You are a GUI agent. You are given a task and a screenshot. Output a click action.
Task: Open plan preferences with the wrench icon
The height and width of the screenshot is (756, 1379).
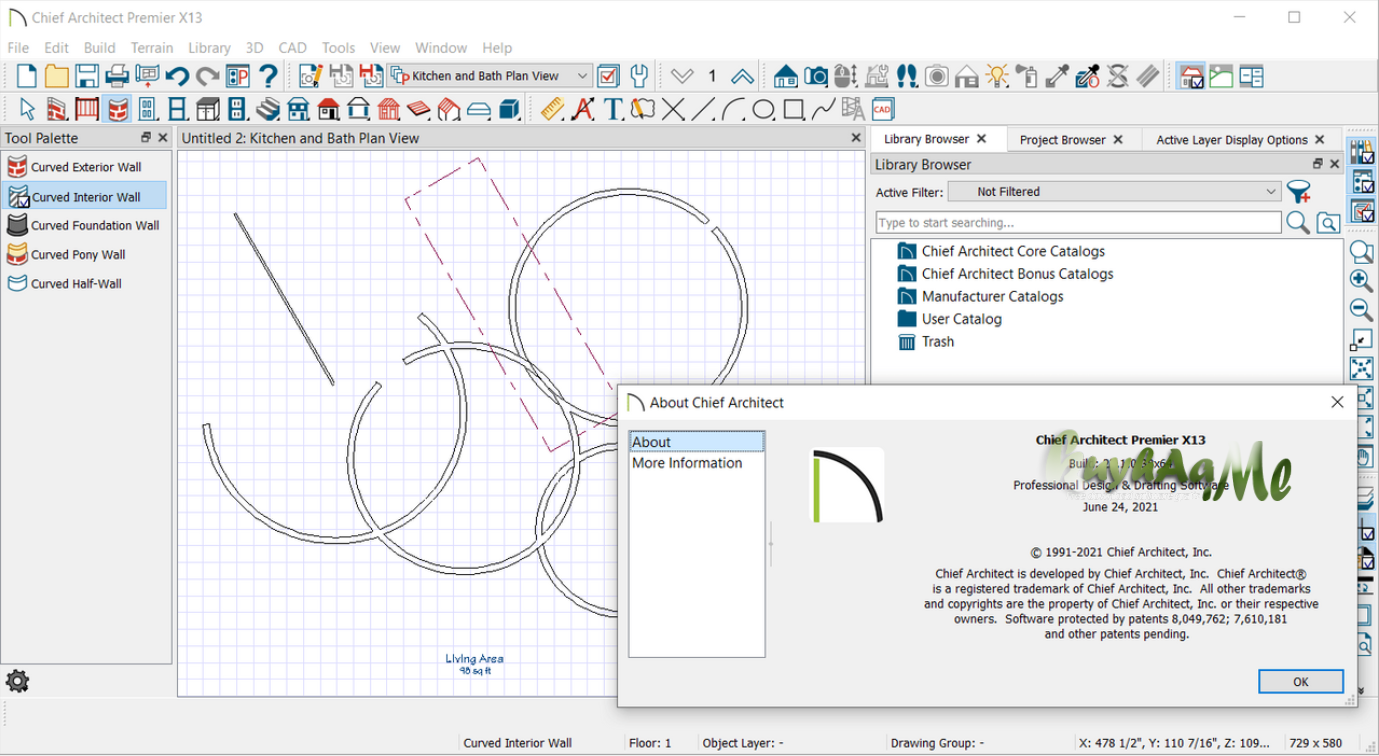click(x=639, y=76)
